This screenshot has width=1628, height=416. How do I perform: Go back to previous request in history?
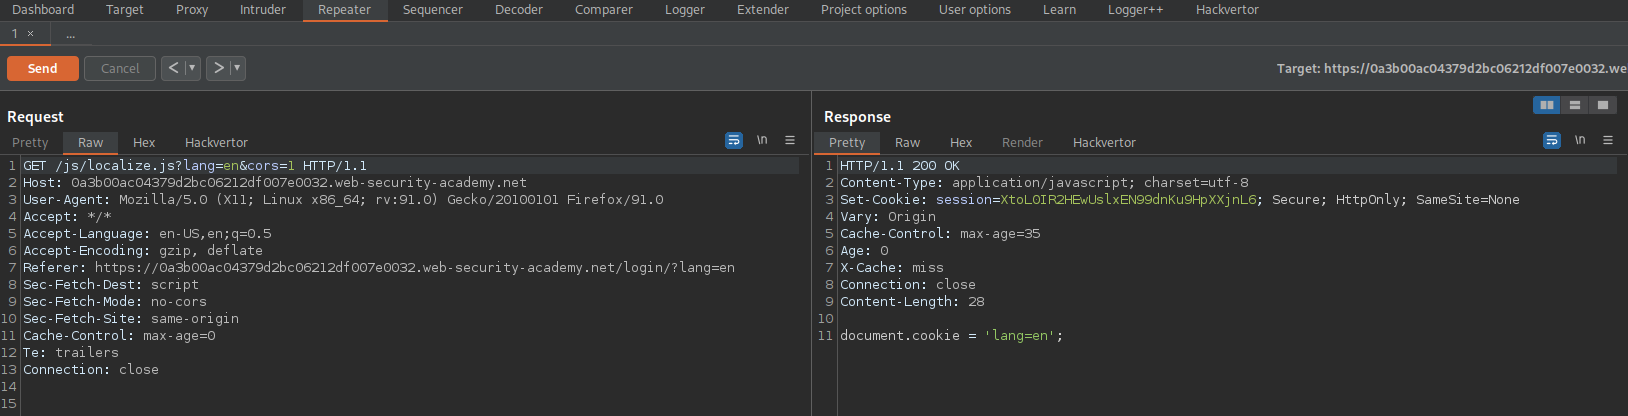coord(173,68)
